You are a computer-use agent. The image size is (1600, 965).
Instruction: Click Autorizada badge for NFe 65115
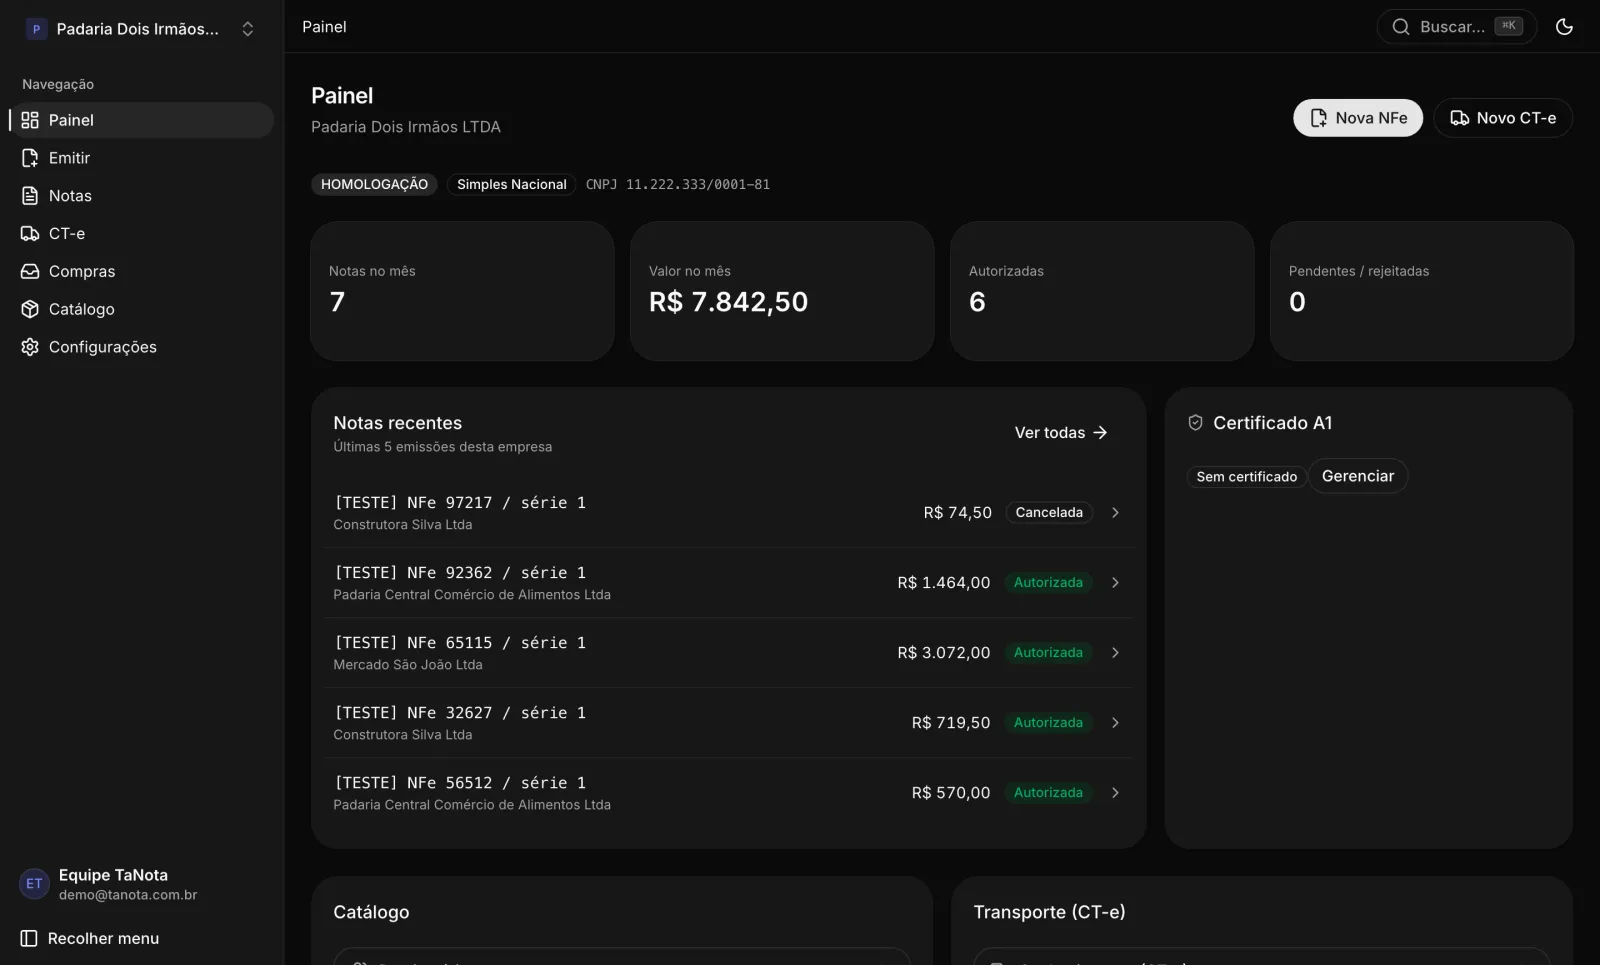pos(1048,653)
